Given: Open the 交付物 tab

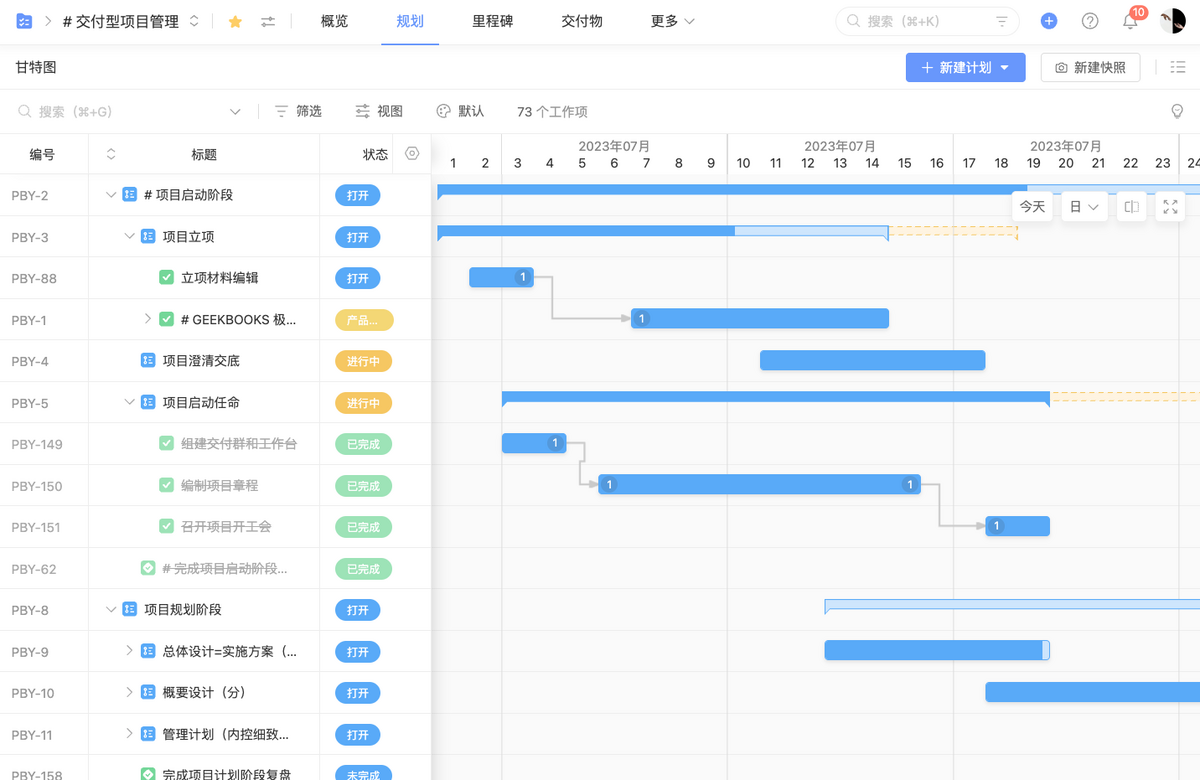Looking at the screenshot, I should point(581,20).
